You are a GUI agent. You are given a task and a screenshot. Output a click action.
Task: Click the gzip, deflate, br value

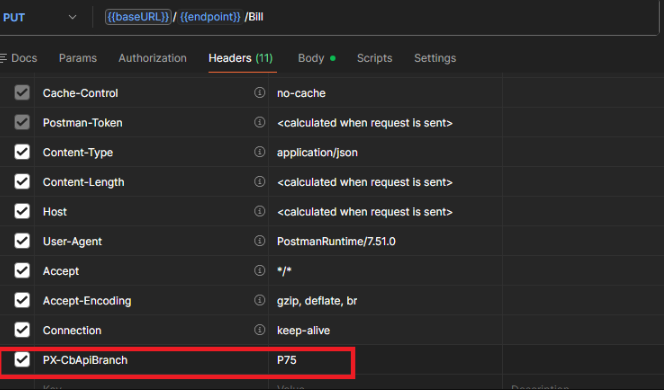coord(317,301)
